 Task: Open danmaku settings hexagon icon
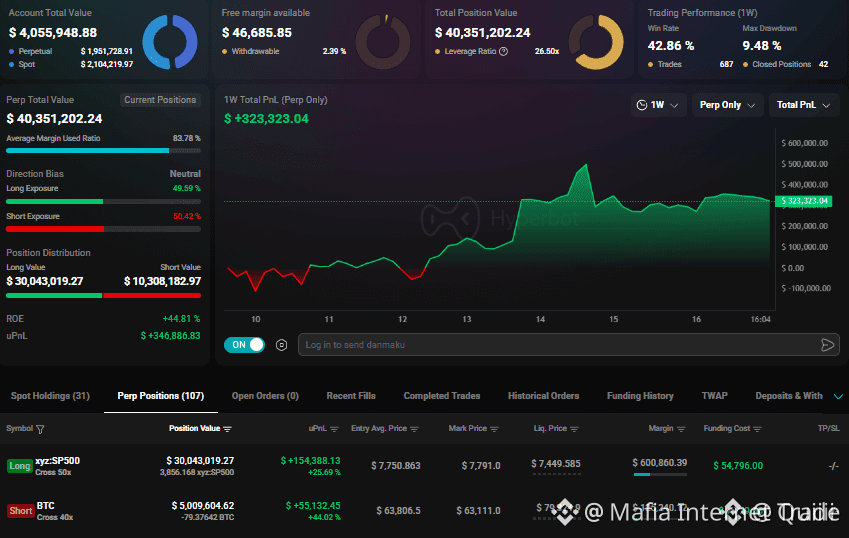click(282, 345)
